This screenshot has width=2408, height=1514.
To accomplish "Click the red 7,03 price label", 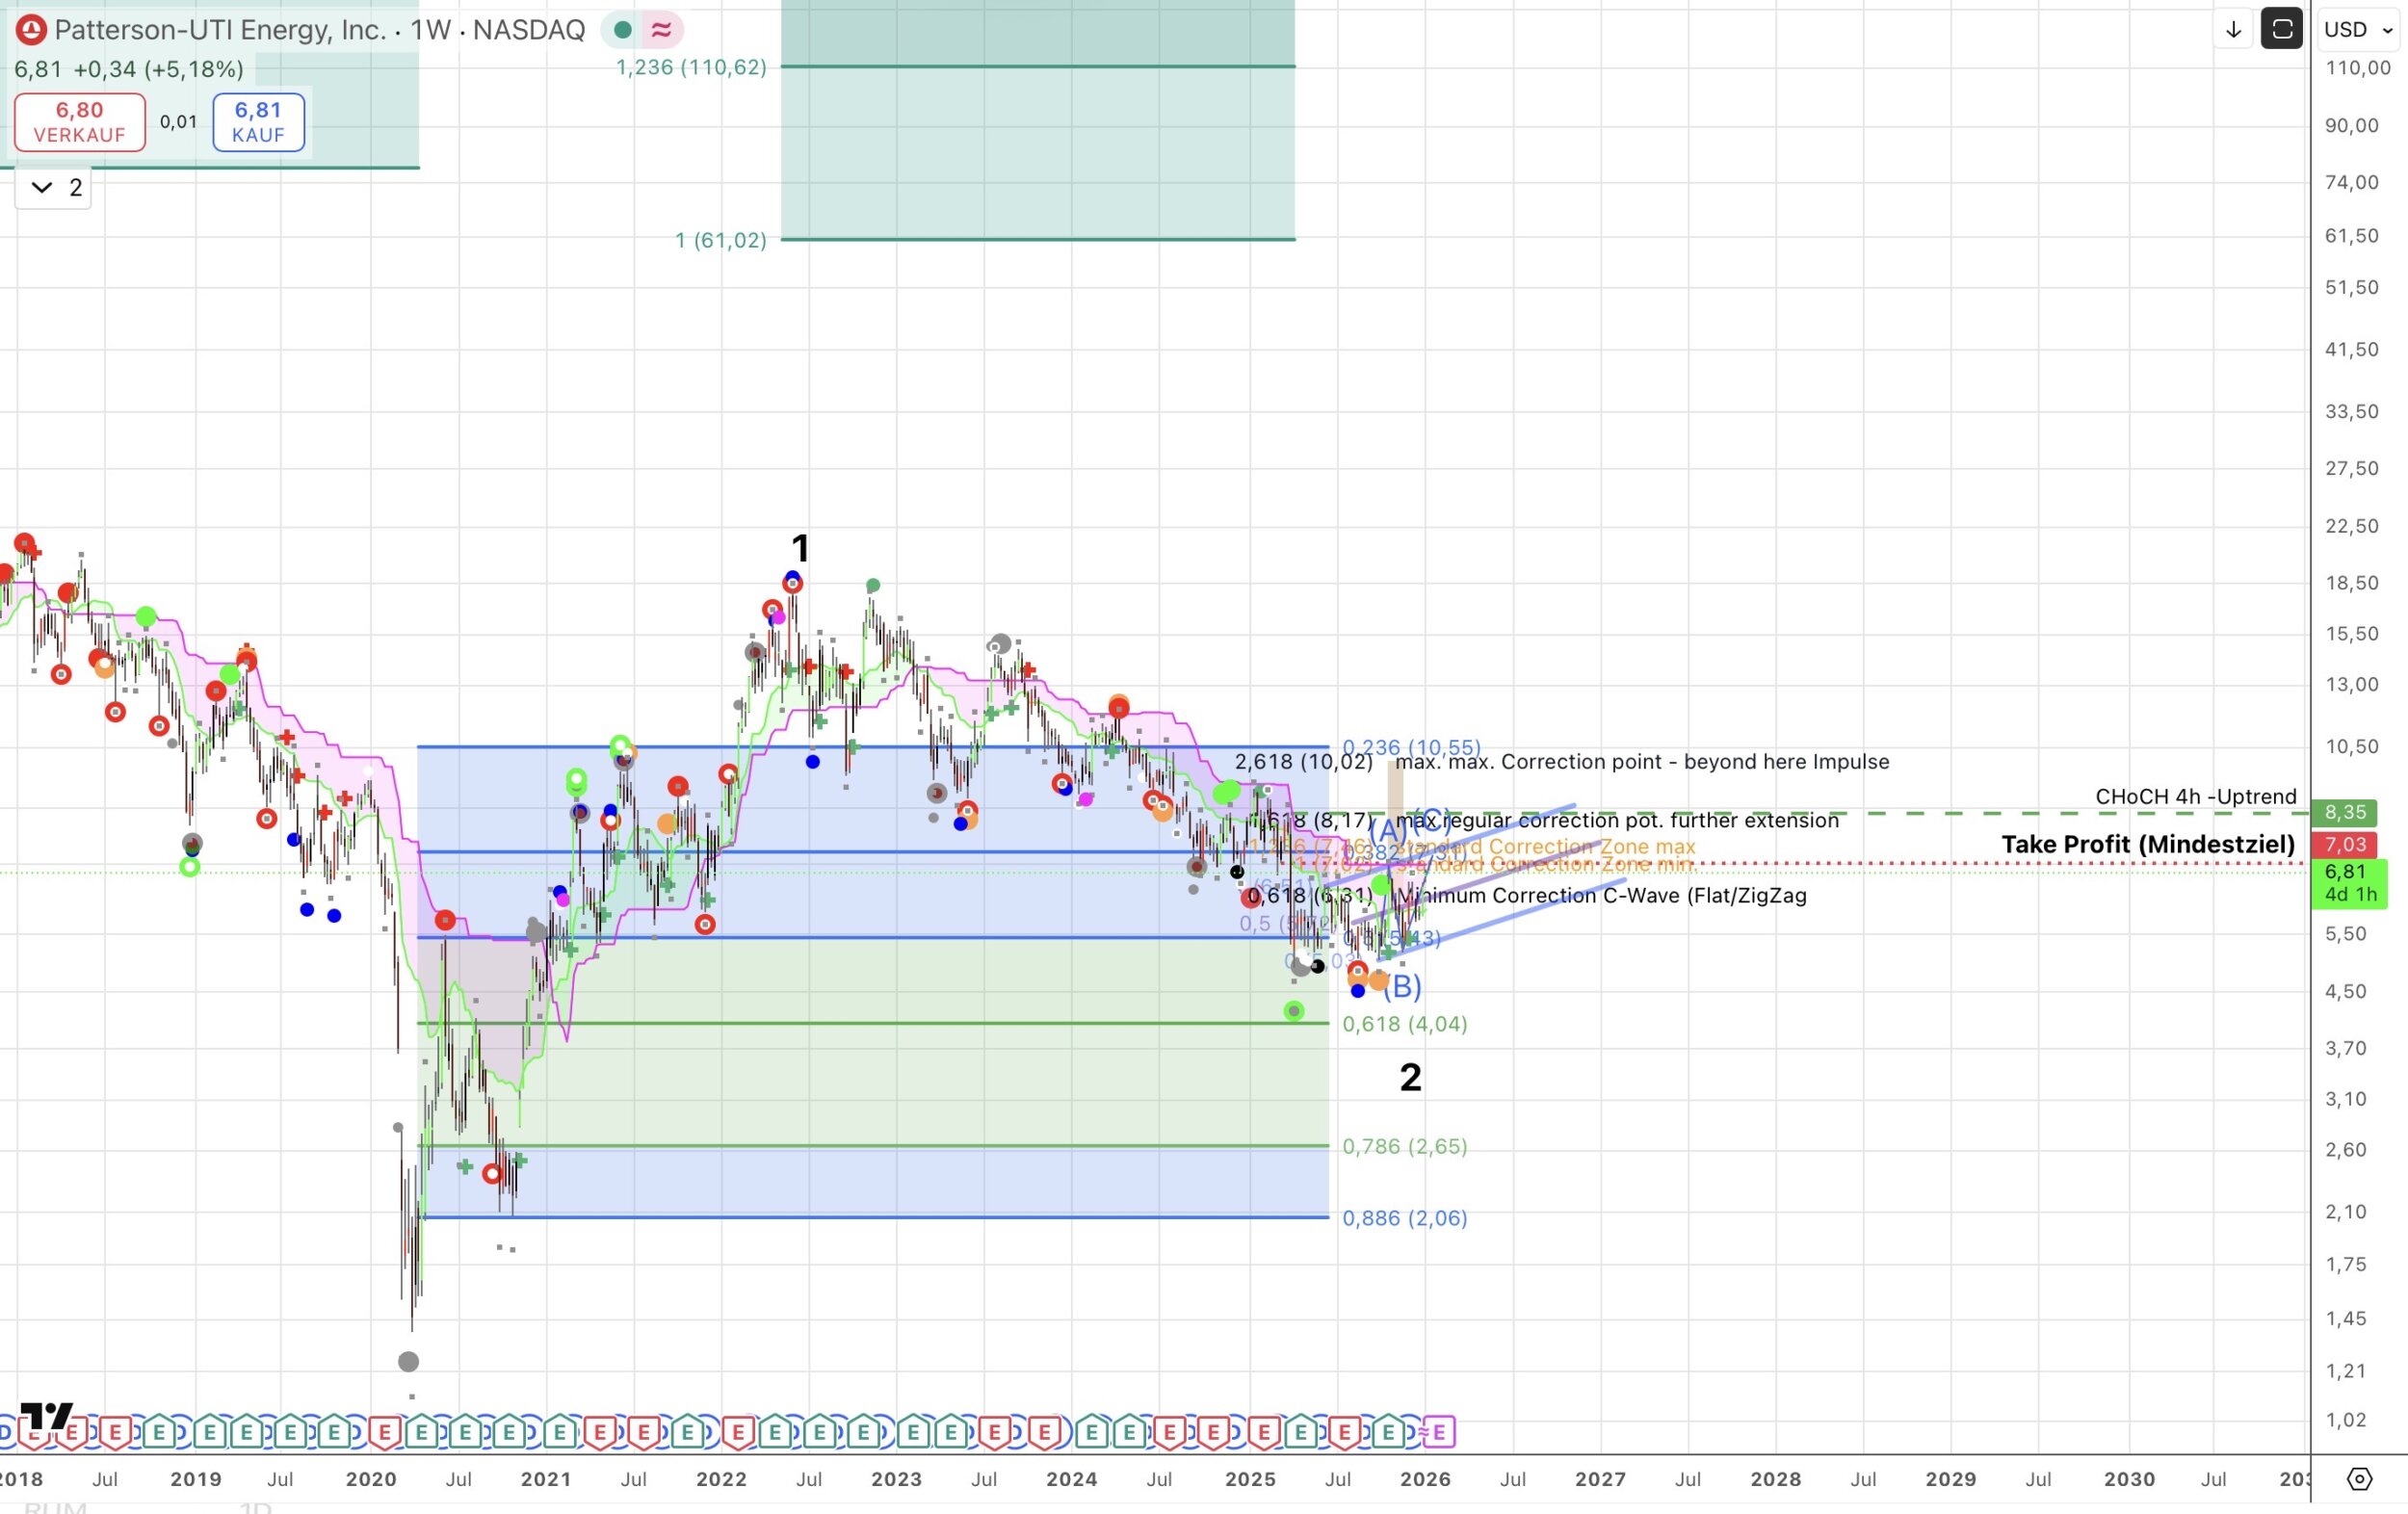I will point(2345,845).
